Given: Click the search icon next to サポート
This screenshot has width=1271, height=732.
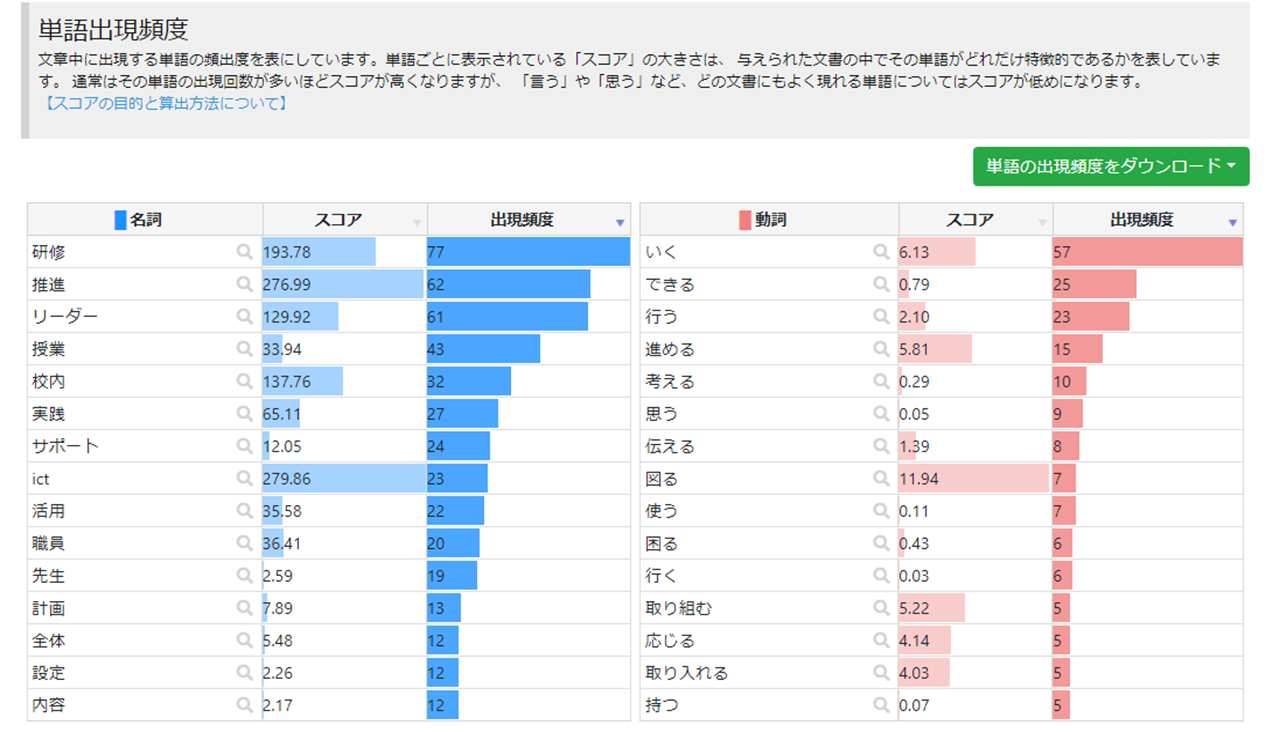Looking at the screenshot, I should point(244,446).
